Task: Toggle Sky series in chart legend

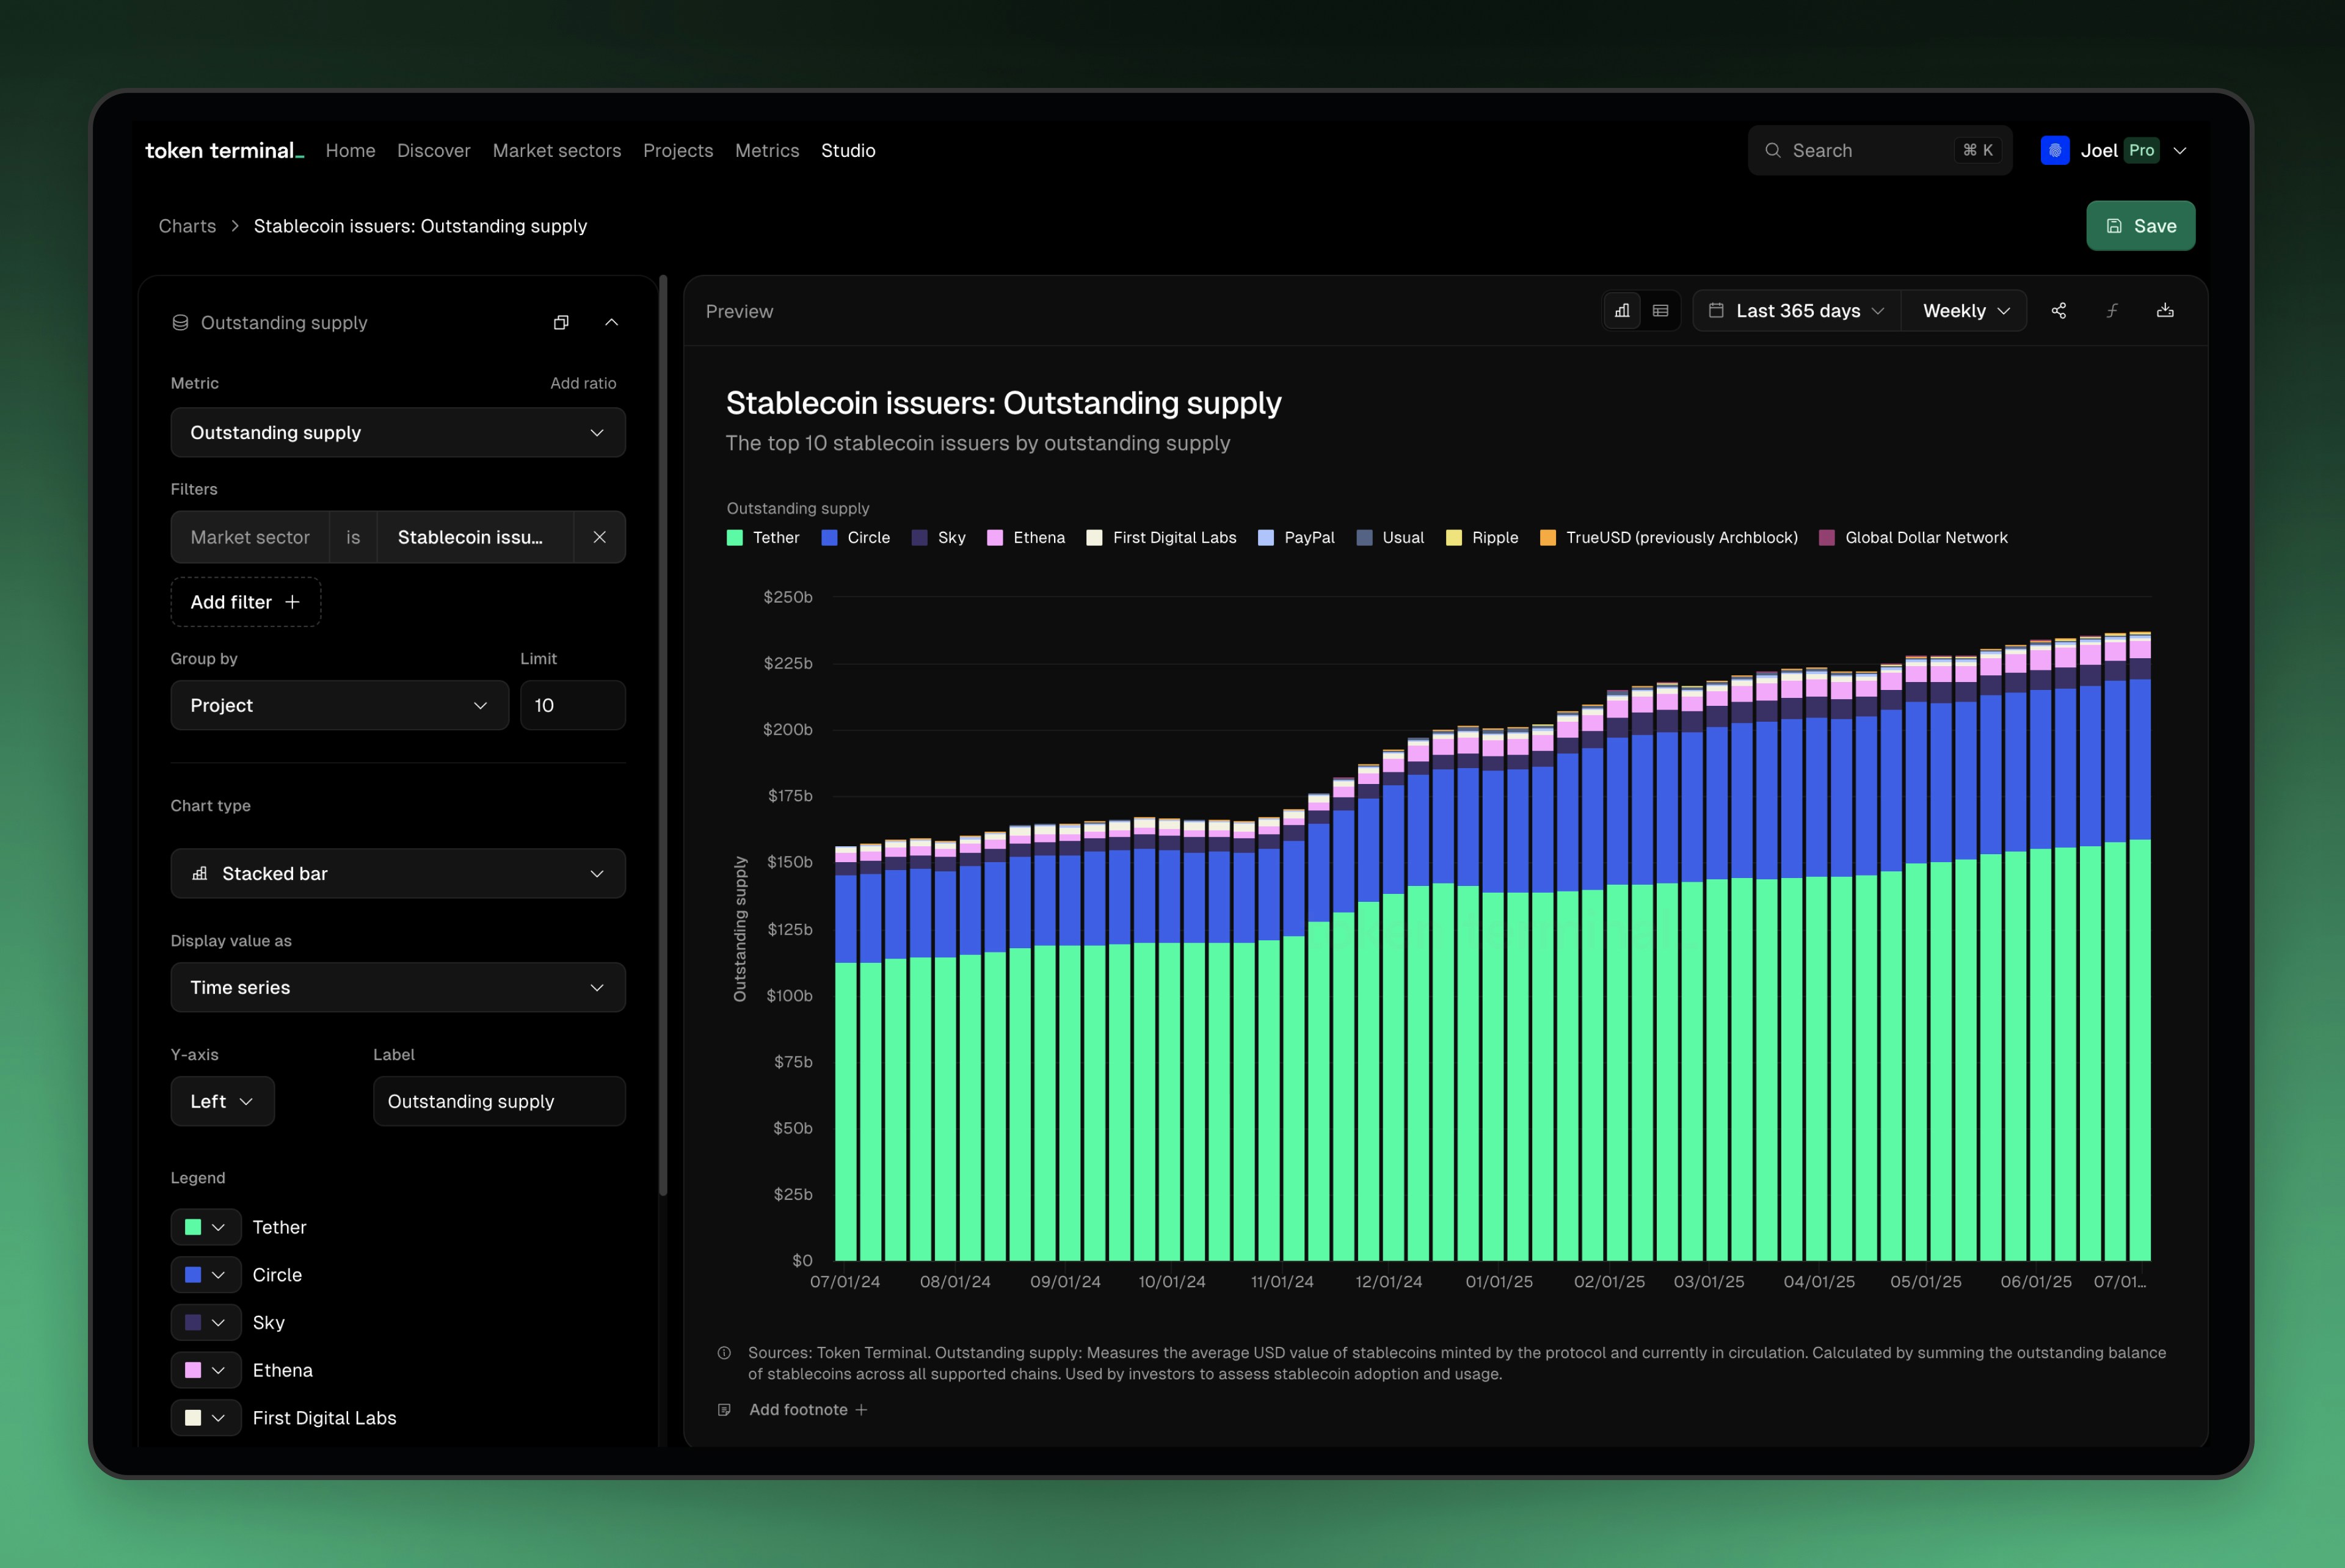Action: pos(938,538)
